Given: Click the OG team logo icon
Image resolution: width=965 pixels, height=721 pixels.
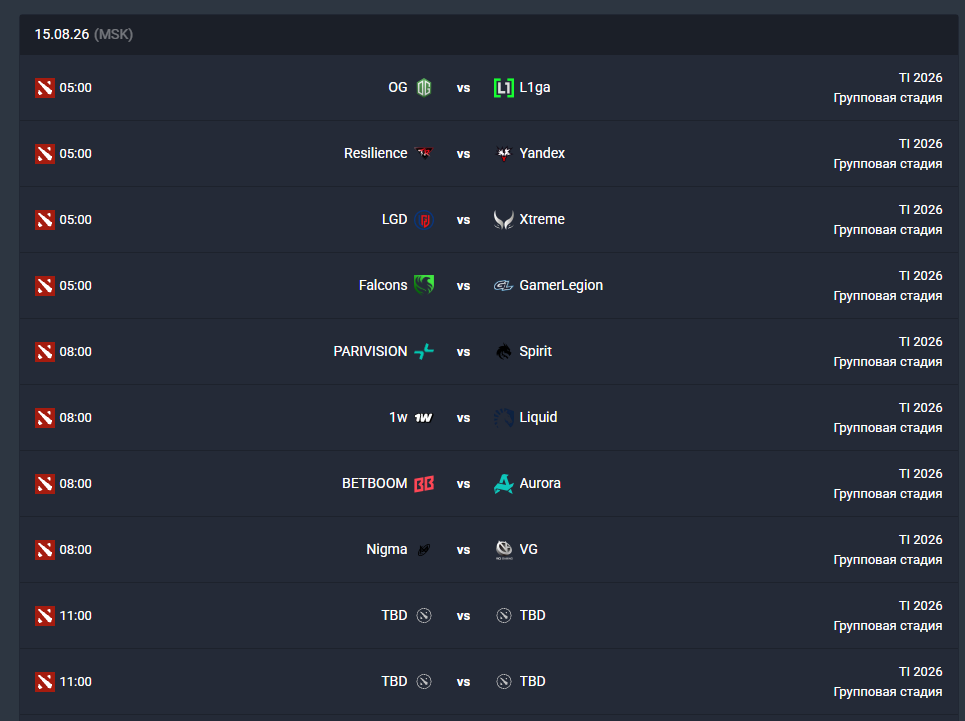Looking at the screenshot, I should [x=423, y=88].
